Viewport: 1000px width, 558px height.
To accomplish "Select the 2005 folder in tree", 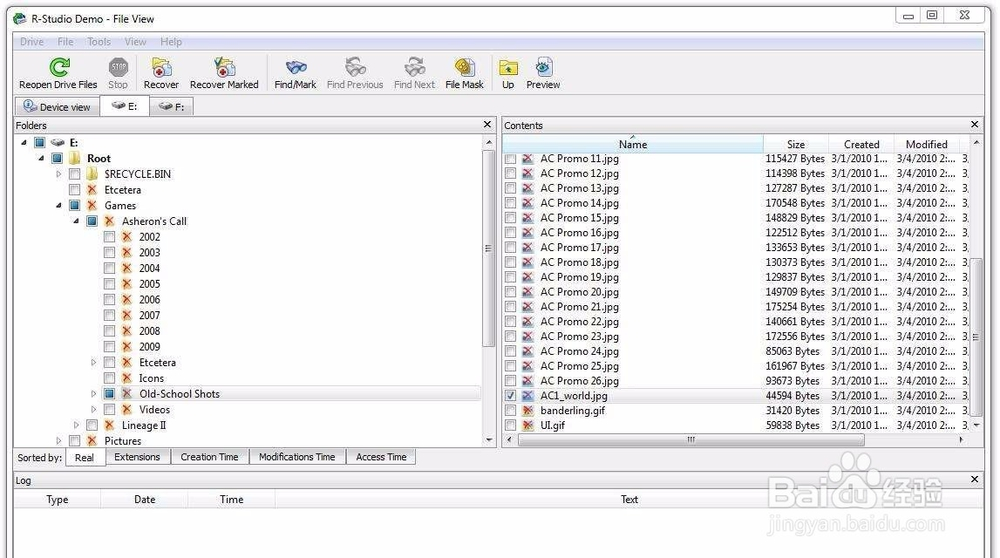I will [149, 284].
